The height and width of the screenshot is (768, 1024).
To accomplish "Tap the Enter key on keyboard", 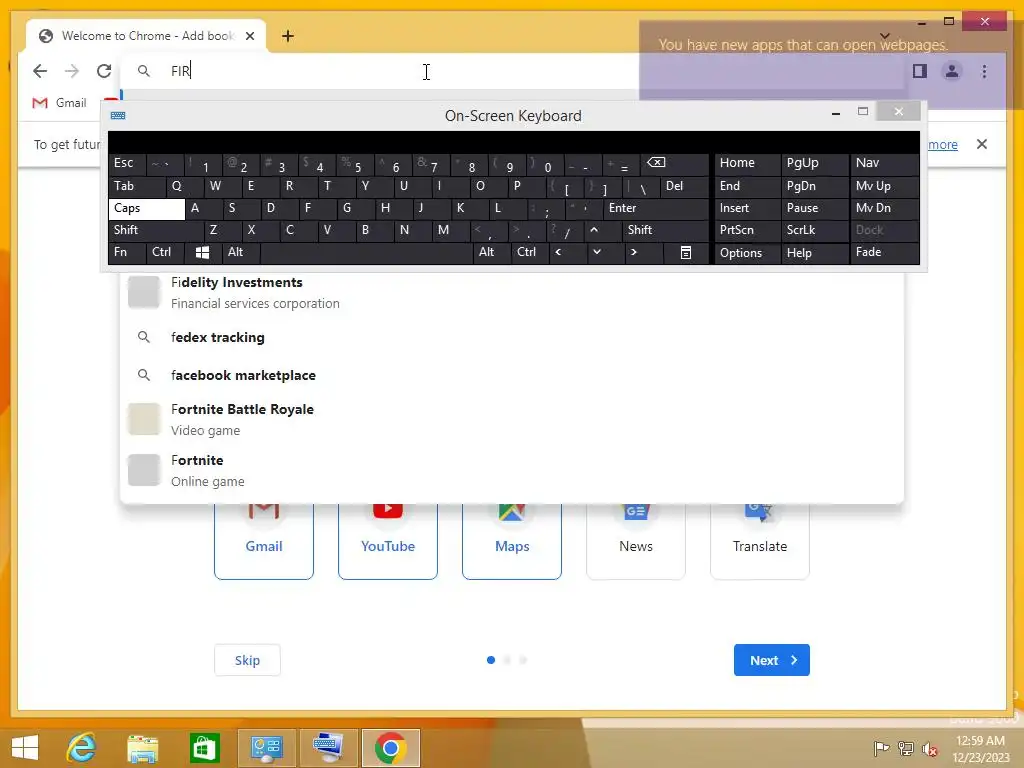I will coord(655,208).
